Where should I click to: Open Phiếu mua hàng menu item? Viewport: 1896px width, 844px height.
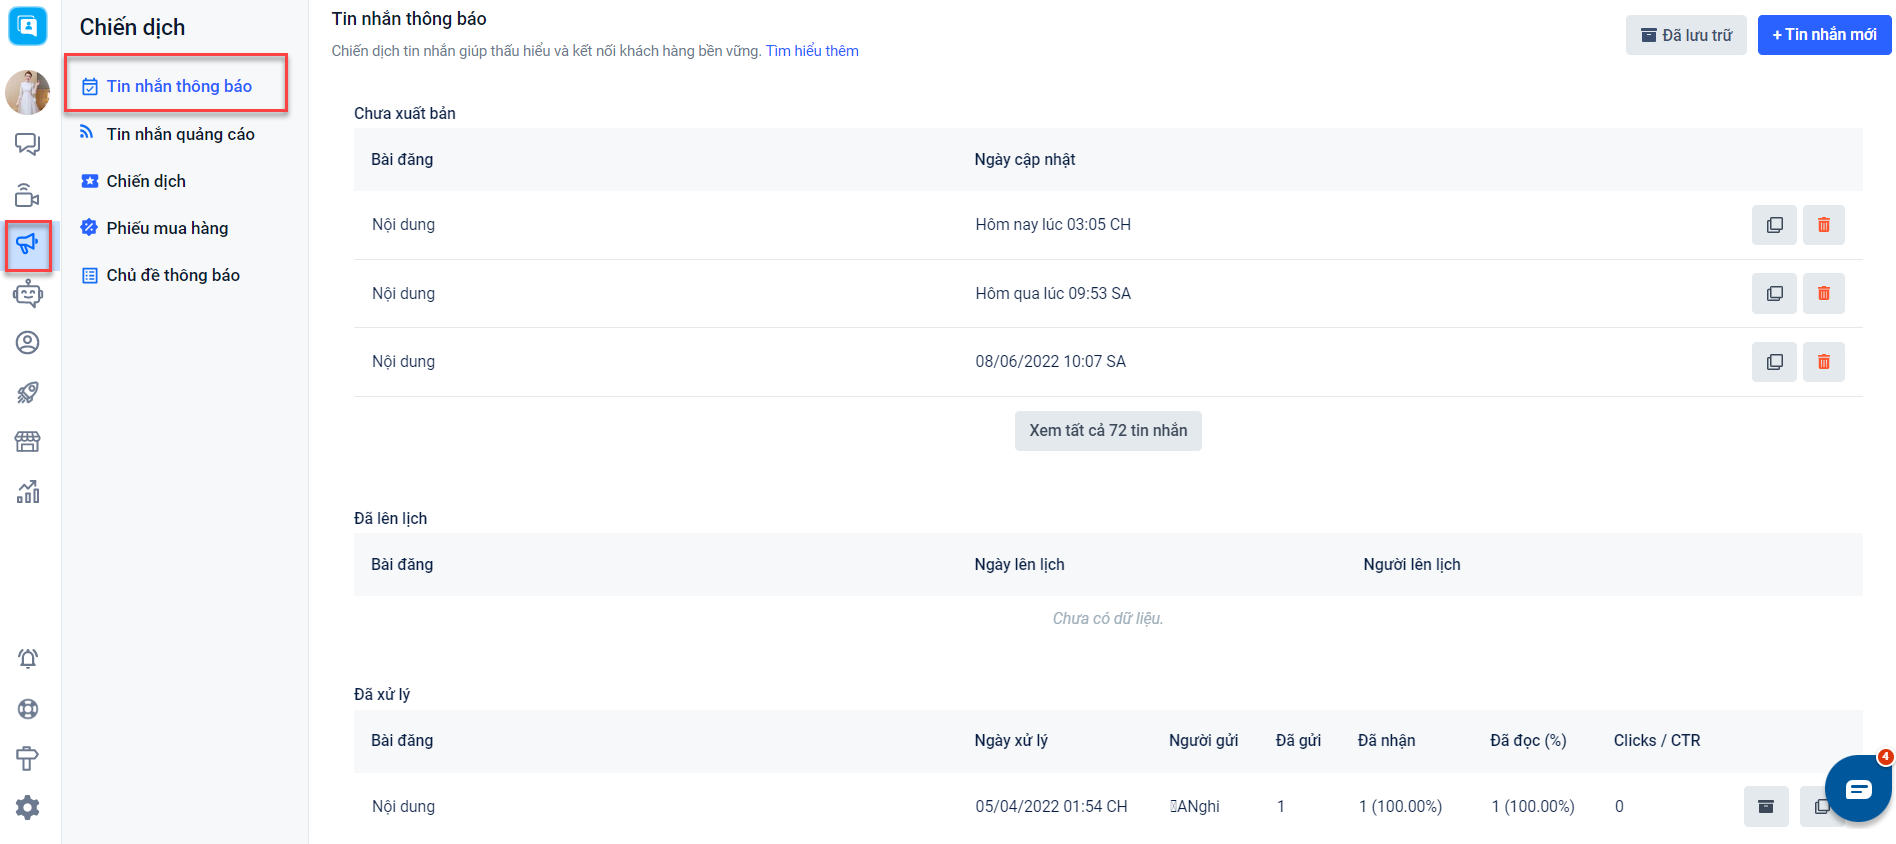tap(167, 228)
